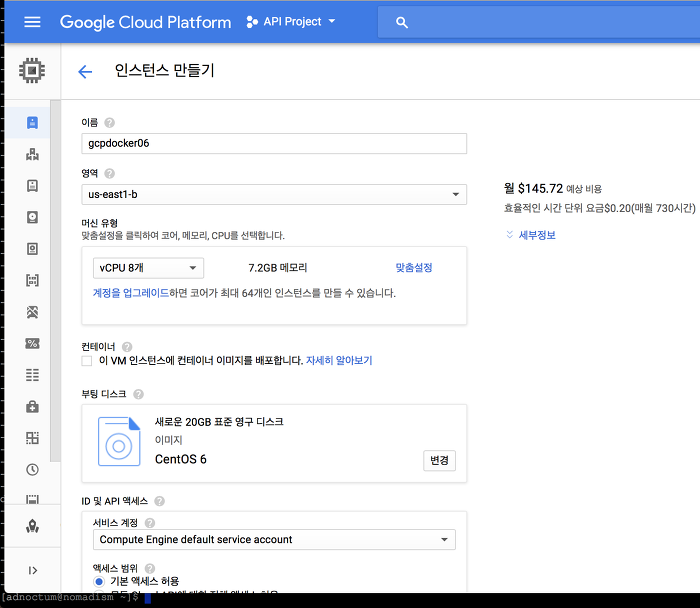Focus the gcpdocker06 name input field
The image size is (700, 608).
274,143
